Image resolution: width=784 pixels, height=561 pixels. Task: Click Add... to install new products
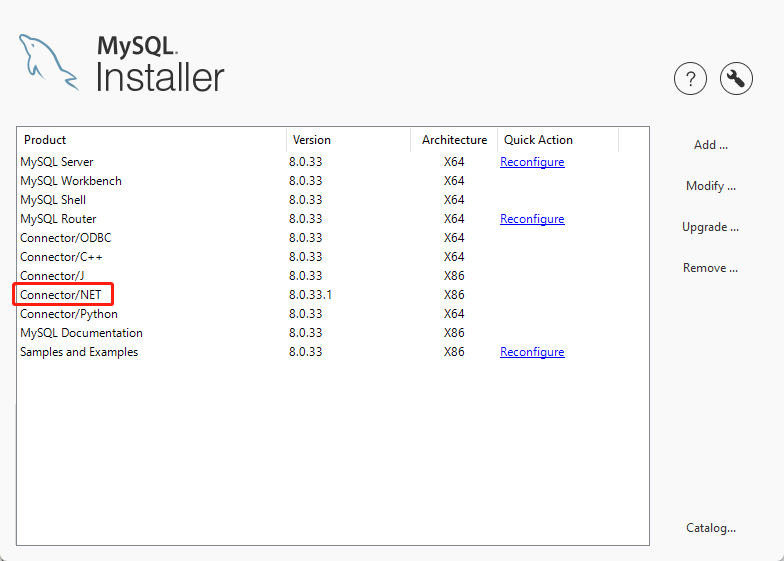(710, 145)
